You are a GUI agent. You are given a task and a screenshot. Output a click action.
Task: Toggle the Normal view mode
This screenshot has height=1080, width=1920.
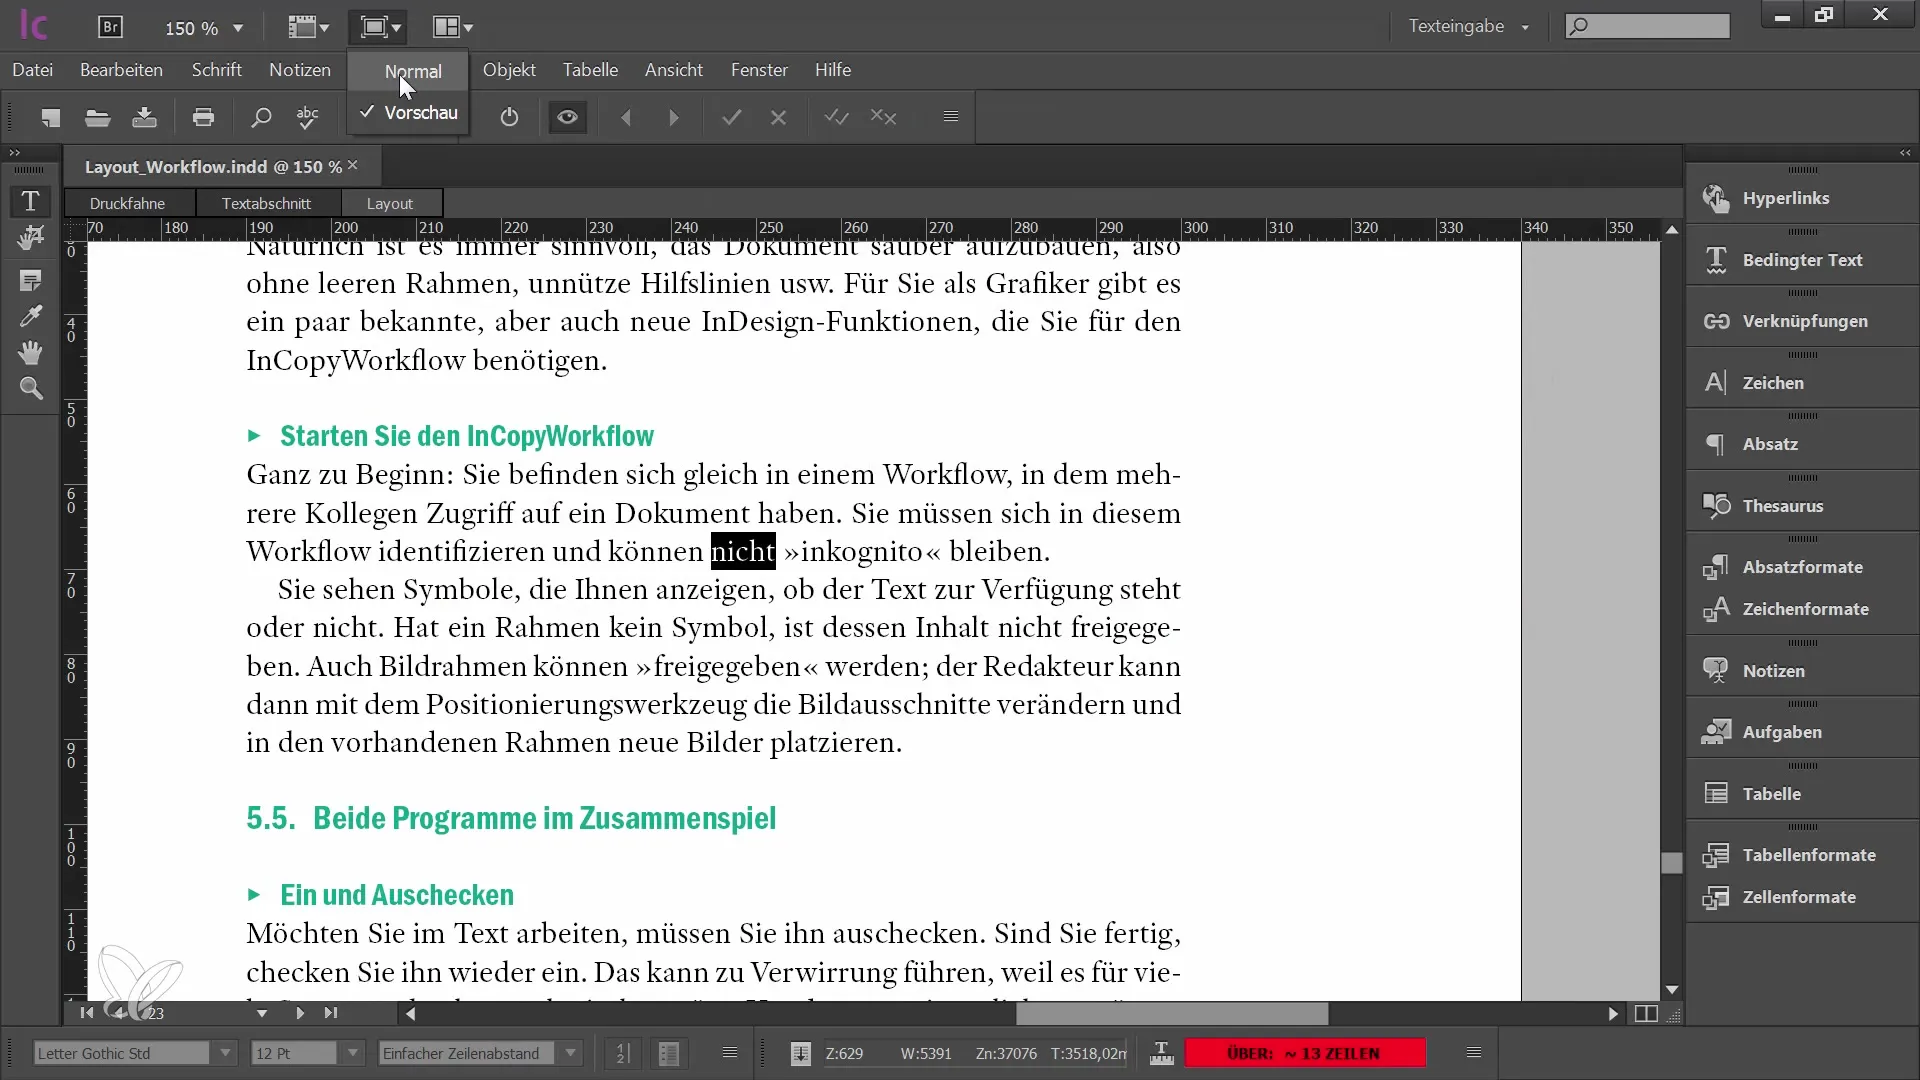413,71
